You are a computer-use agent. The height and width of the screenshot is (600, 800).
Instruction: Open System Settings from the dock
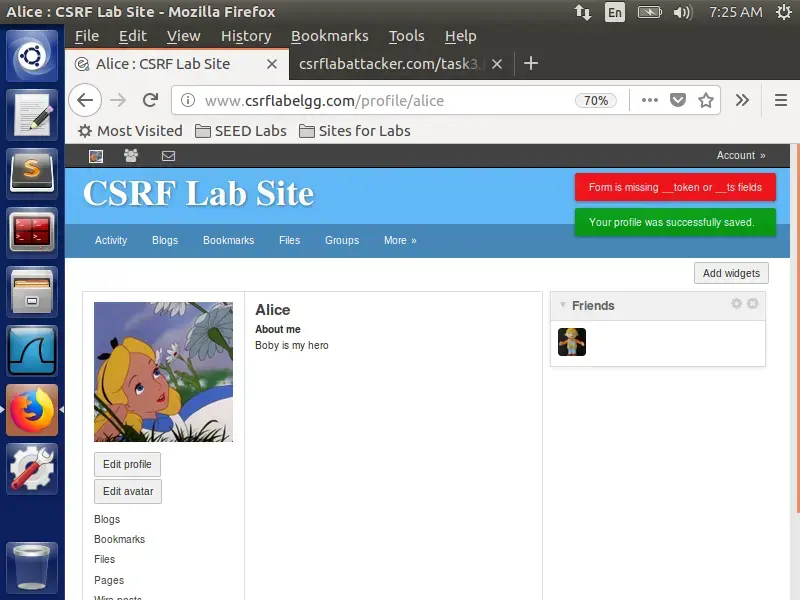tap(32, 469)
